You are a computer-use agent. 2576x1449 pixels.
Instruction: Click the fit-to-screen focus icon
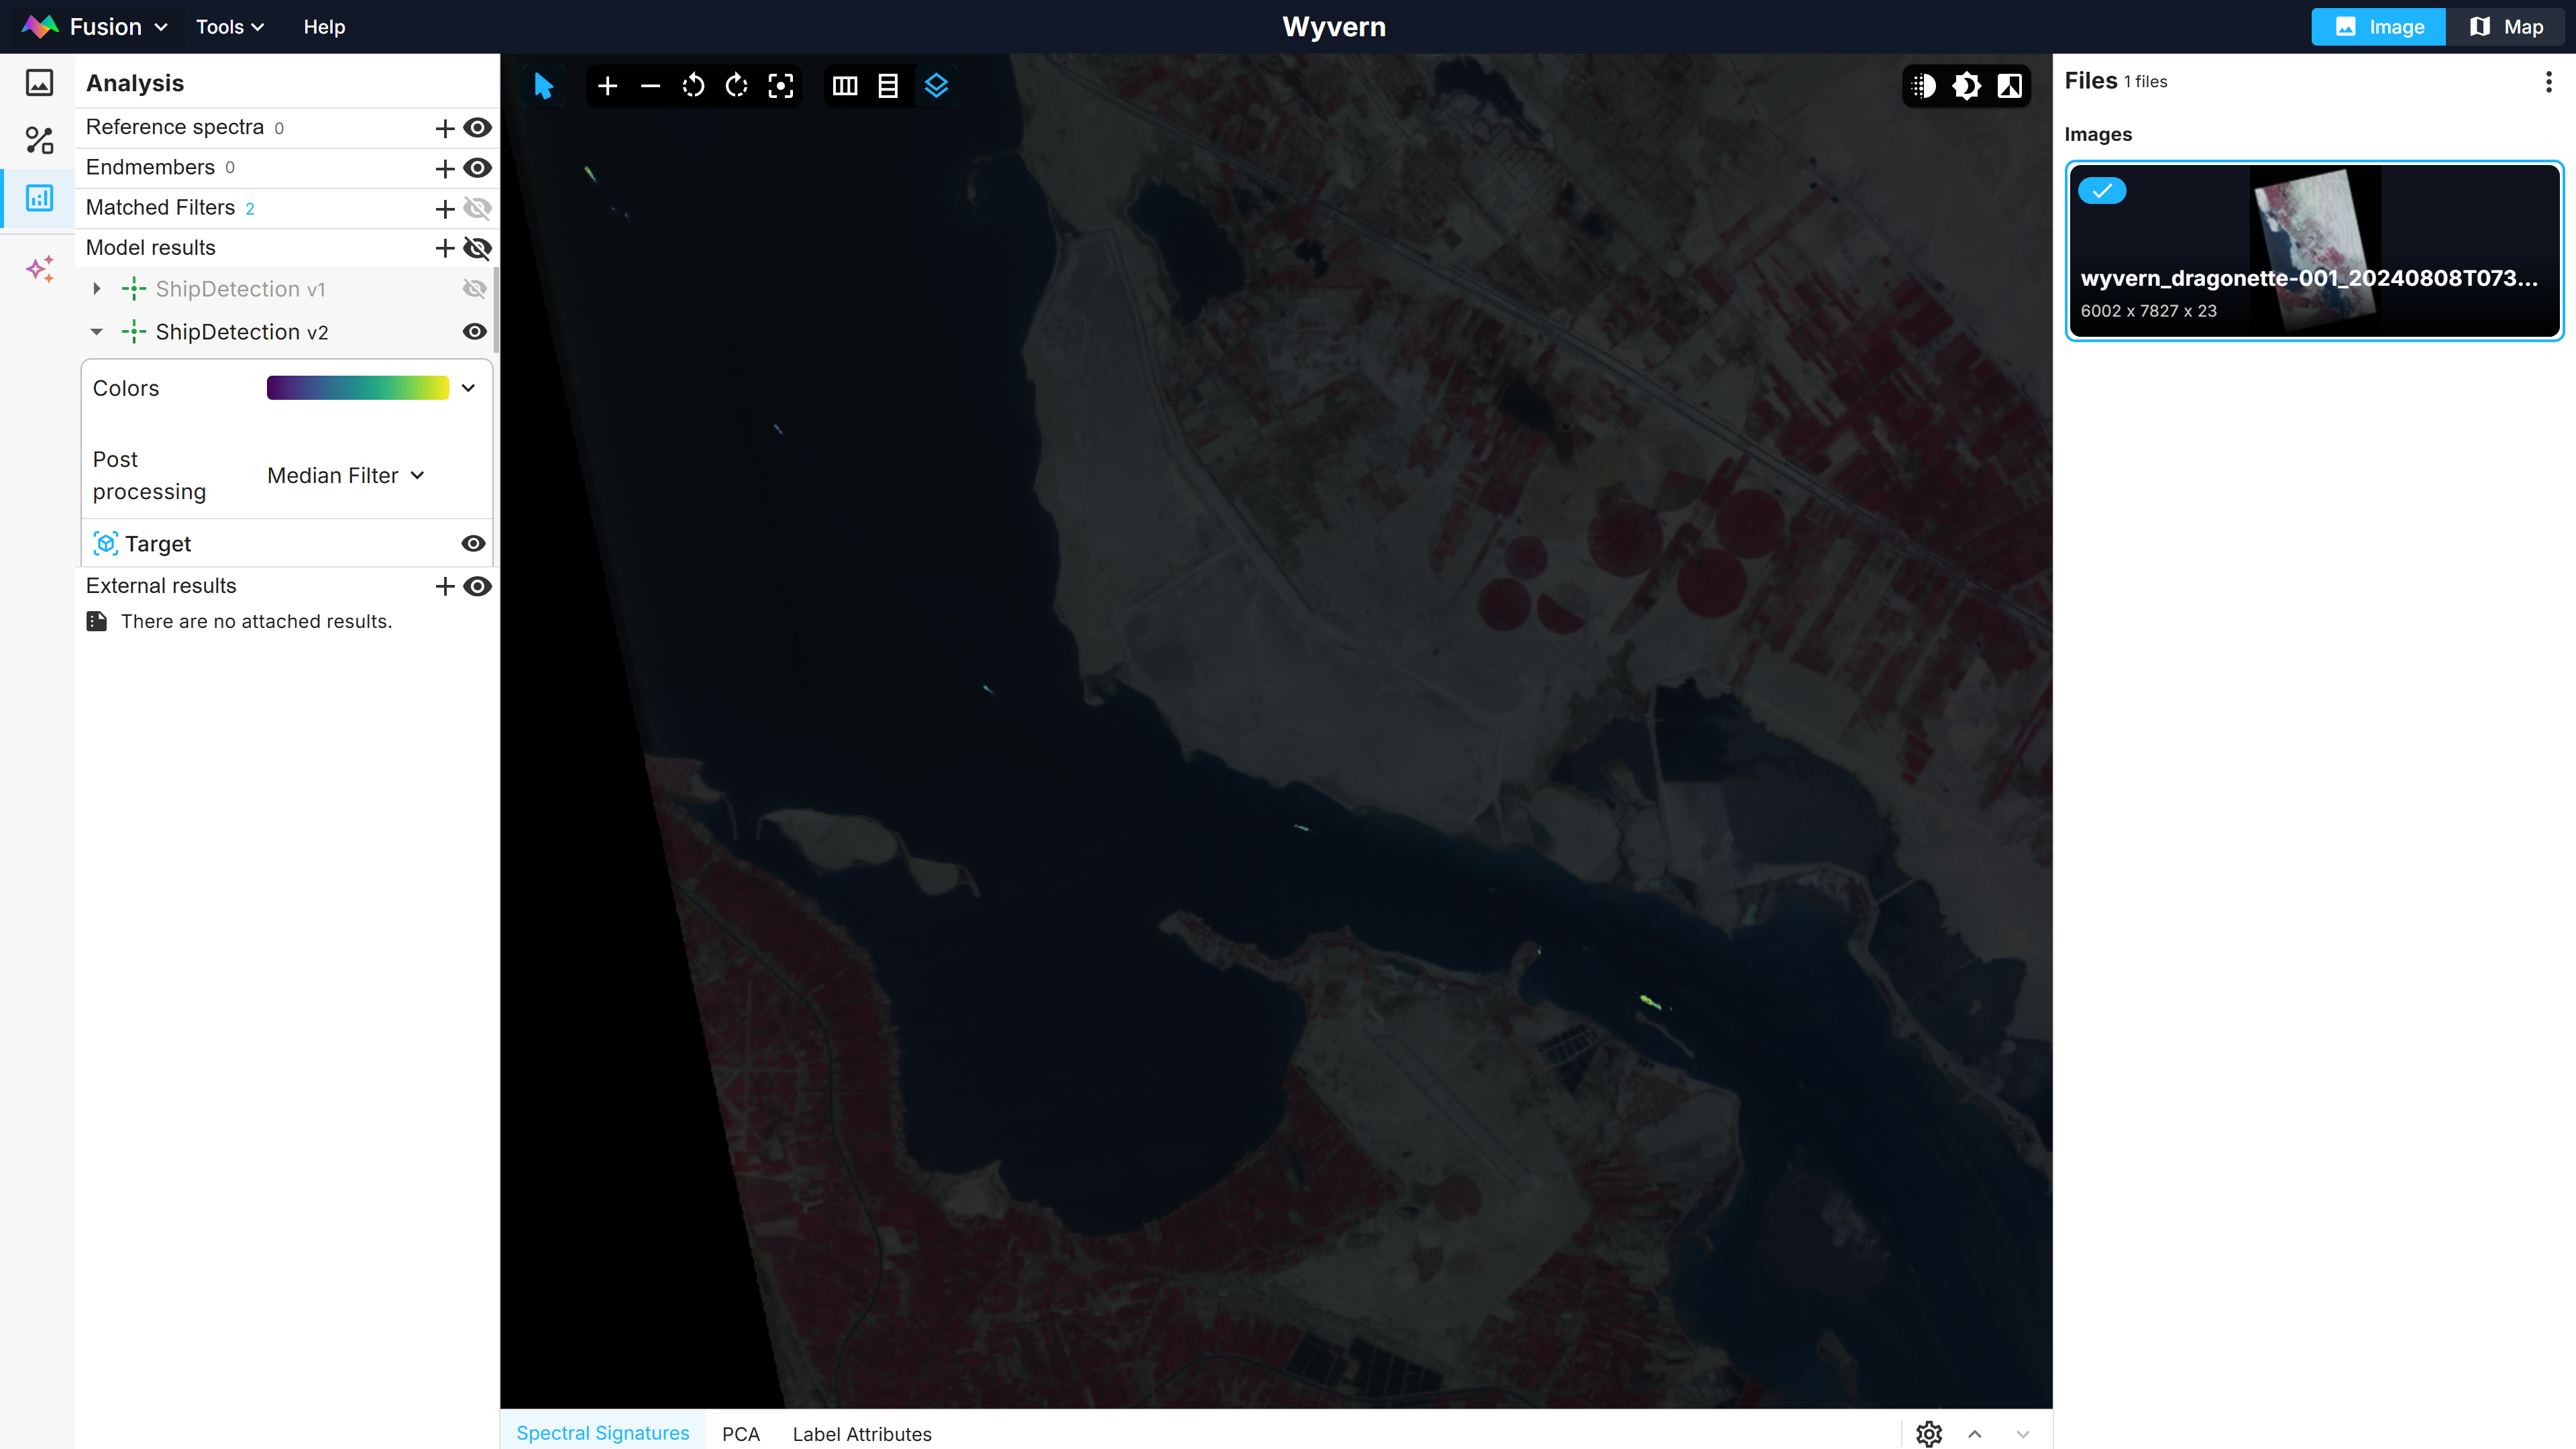(780, 86)
